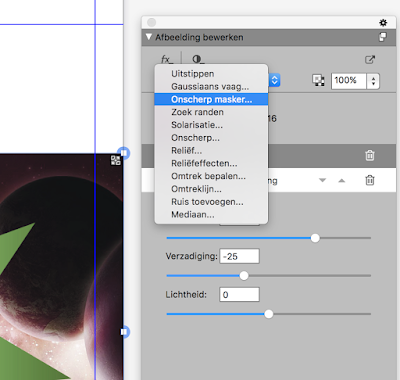Image resolution: width=400 pixels, height=380 pixels.
Task: Click slider handle below the filter menu
Action: click(315, 238)
